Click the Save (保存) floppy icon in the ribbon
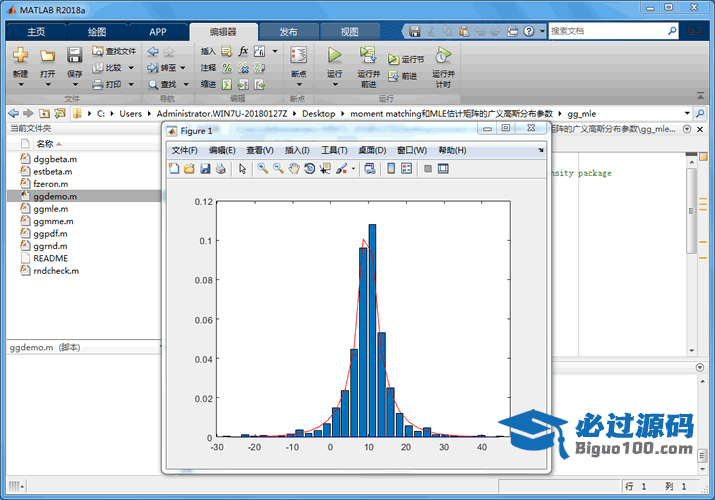Viewport: 715px width, 500px height. (x=74, y=55)
